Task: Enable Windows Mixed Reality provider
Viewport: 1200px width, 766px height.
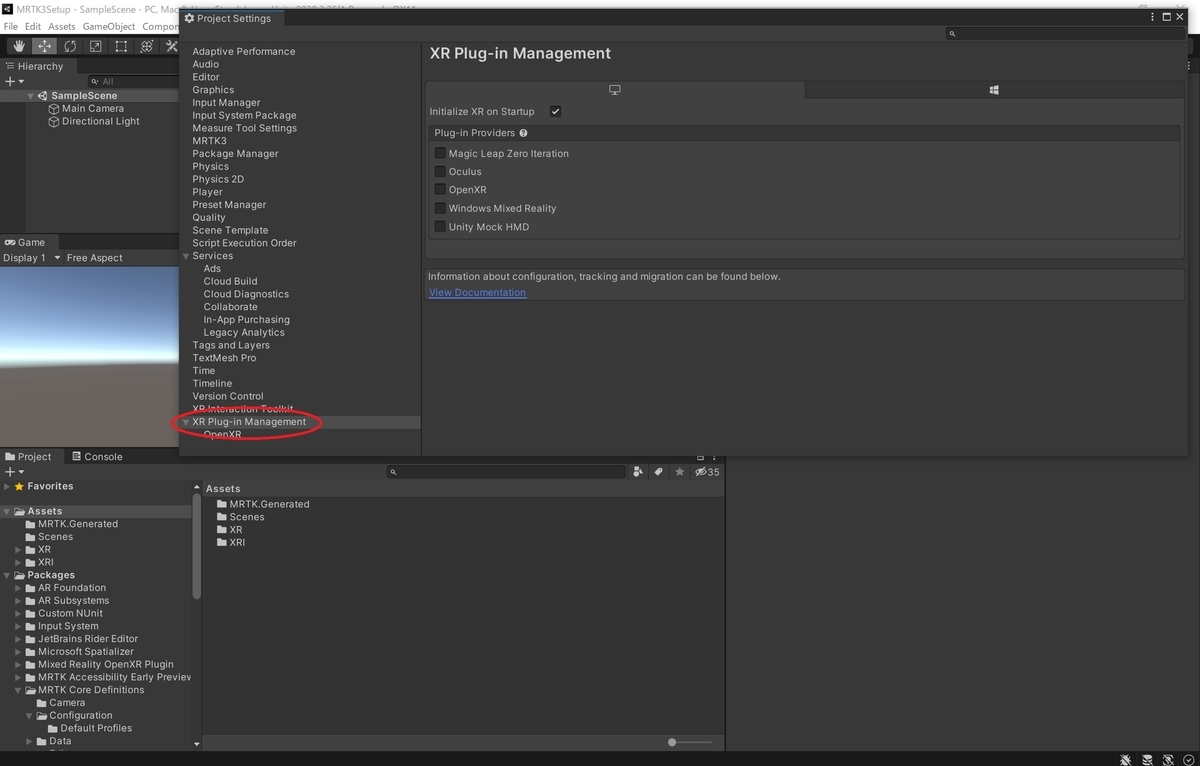Action: [440, 208]
